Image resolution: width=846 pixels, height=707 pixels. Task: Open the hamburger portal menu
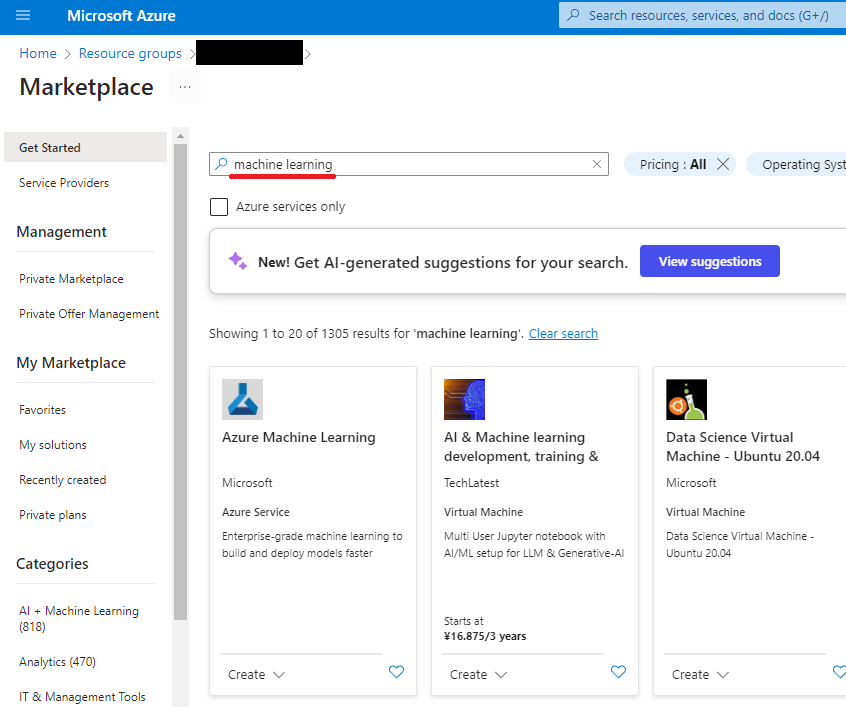(x=23, y=15)
